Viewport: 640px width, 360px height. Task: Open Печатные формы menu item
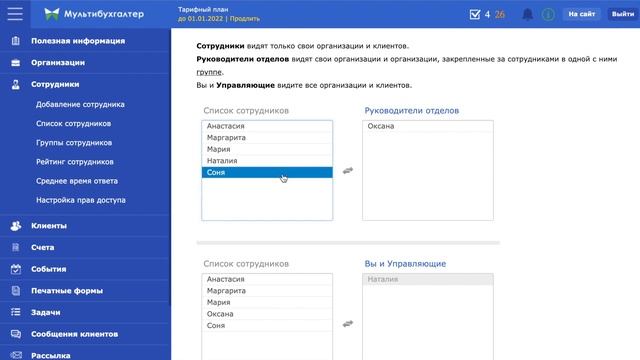click(x=67, y=291)
